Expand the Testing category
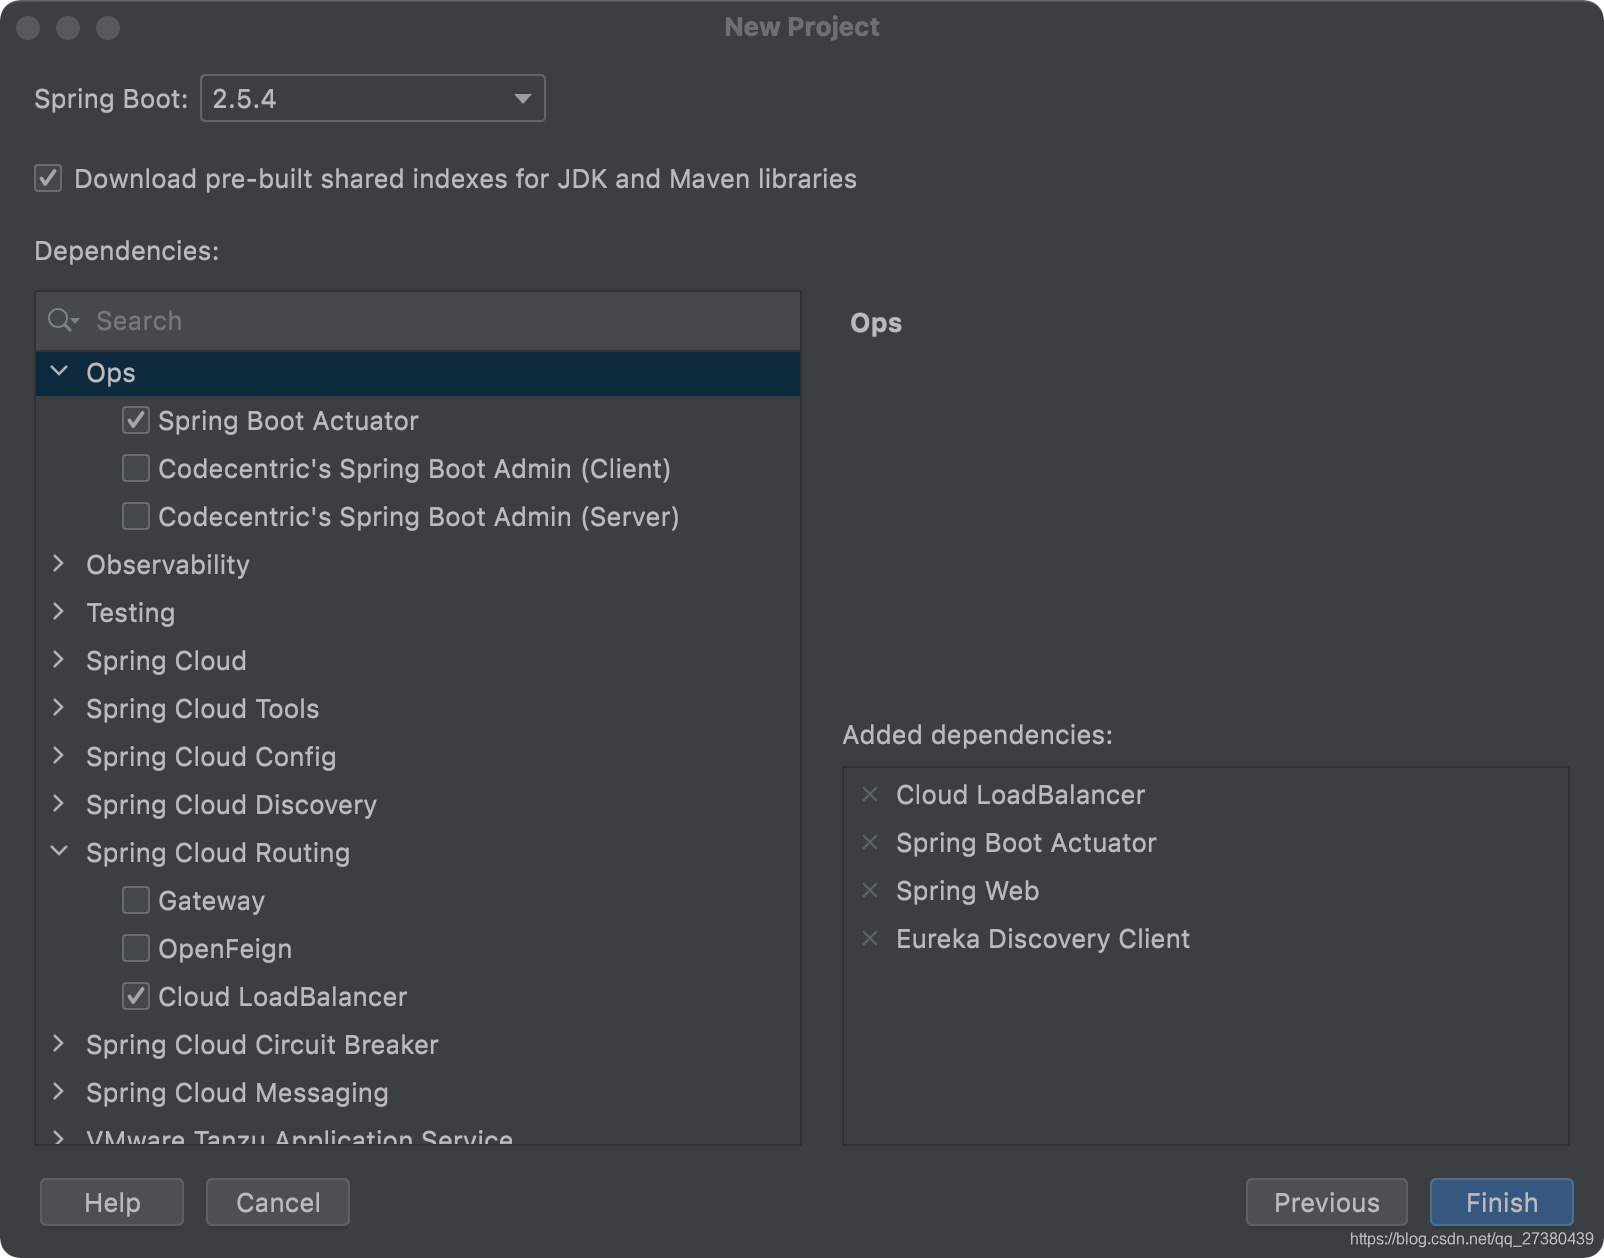Viewport: 1604px width, 1258px height. [x=59, y=612]
